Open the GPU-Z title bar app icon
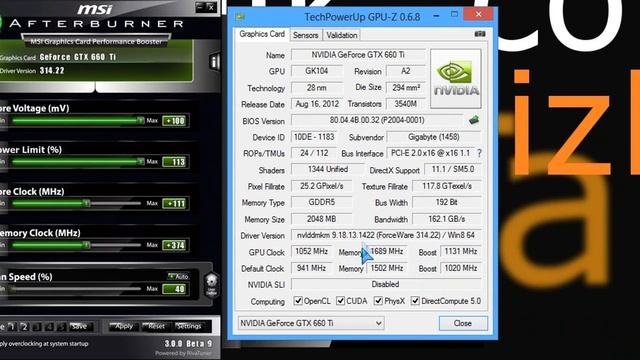The height and width of the screenshot is (360, 640). 240,17
